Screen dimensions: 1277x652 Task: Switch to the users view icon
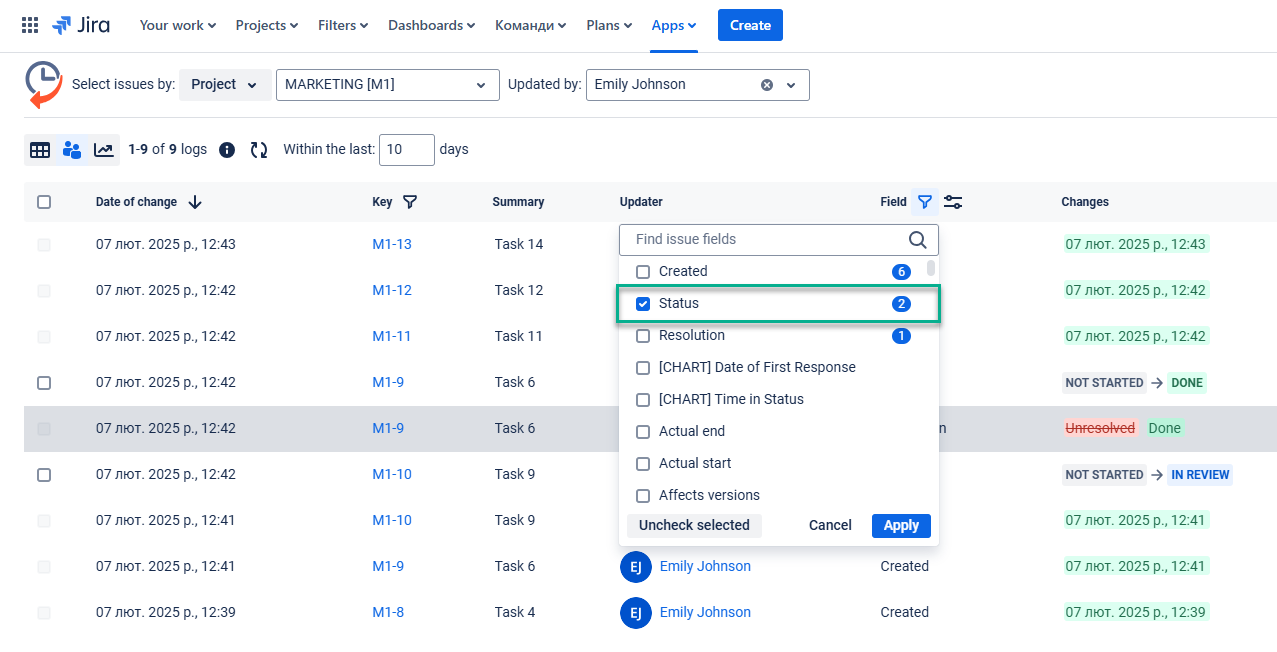72,150
